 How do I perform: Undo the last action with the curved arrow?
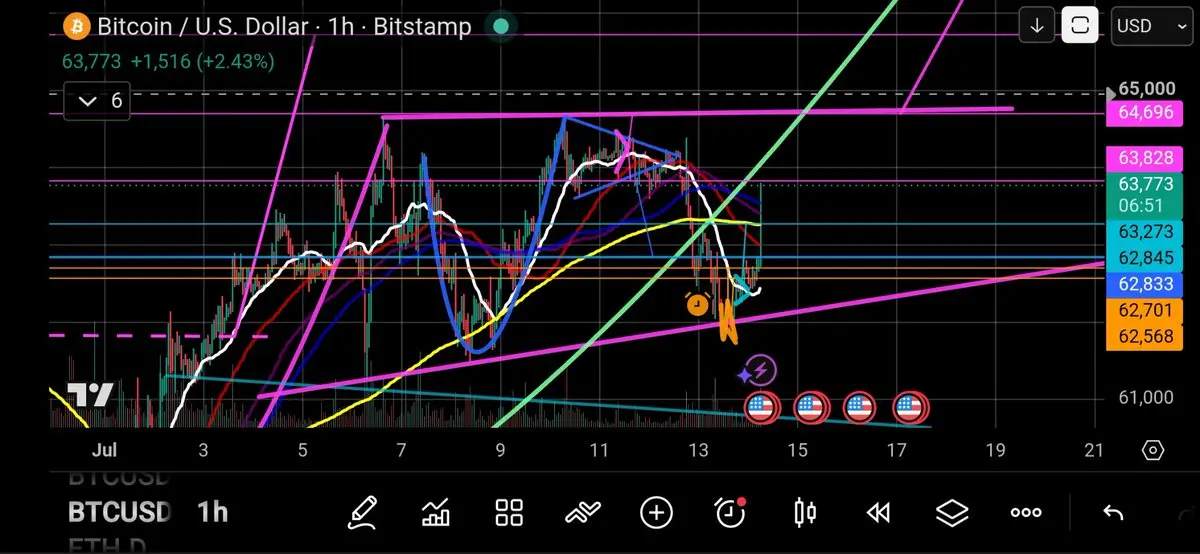point(1113,513)
